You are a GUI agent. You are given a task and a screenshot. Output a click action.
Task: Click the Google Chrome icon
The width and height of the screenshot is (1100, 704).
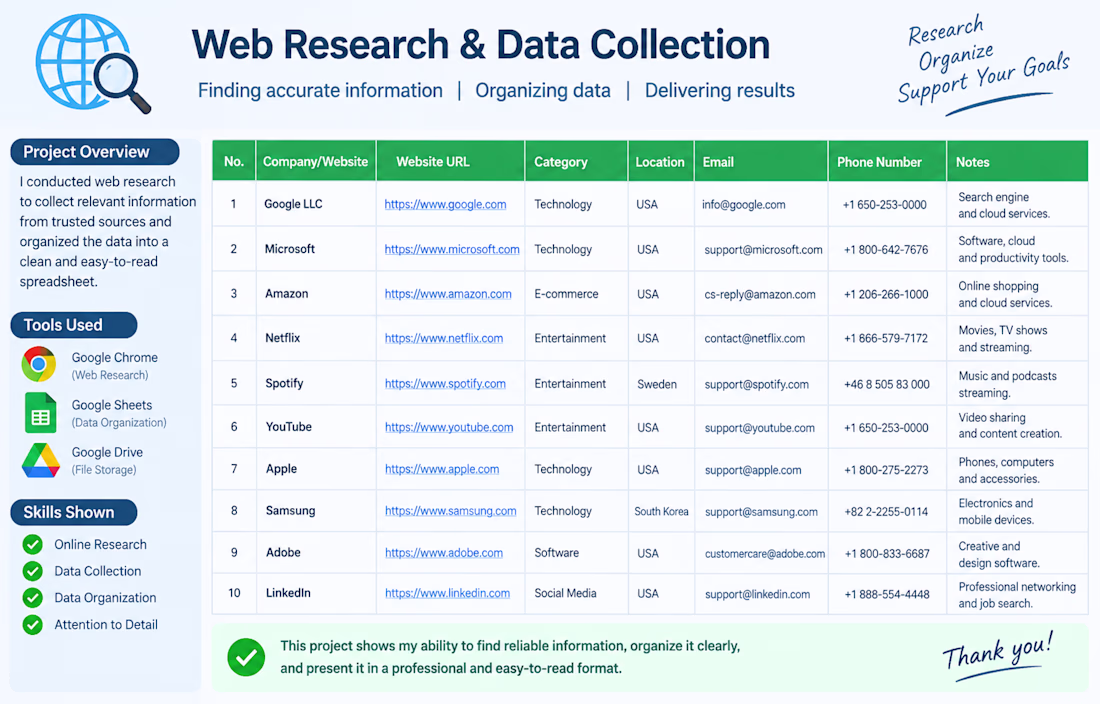pyautogui.click(x=39, y=365)
